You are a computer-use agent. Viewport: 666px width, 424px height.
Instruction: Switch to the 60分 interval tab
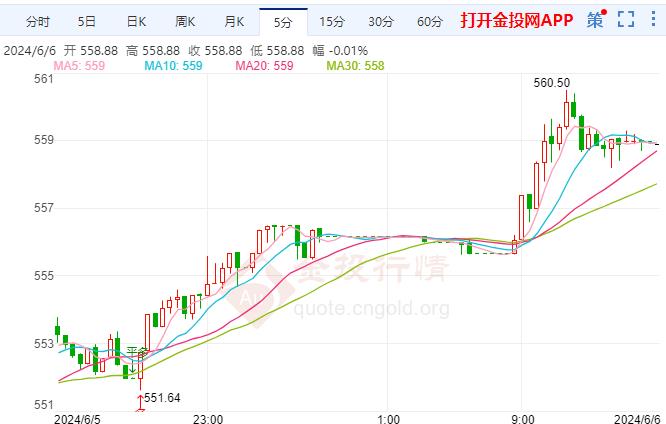click(429, 21)
